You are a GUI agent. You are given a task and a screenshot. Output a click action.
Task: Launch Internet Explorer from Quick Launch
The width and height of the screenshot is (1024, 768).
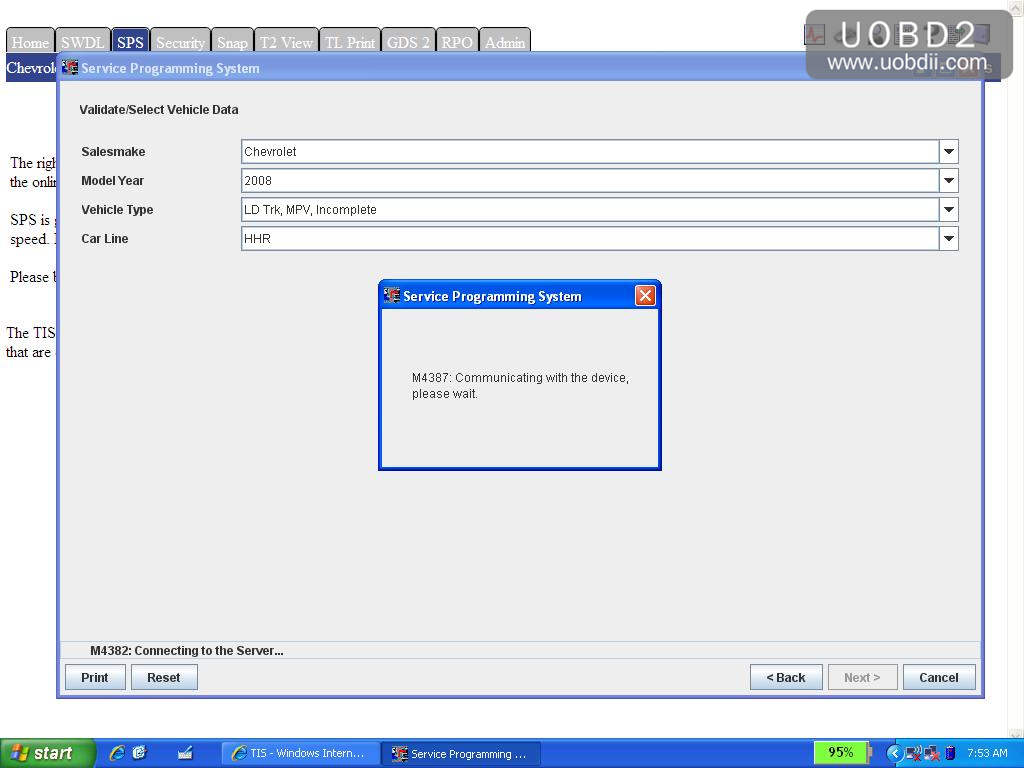point(117,753)
